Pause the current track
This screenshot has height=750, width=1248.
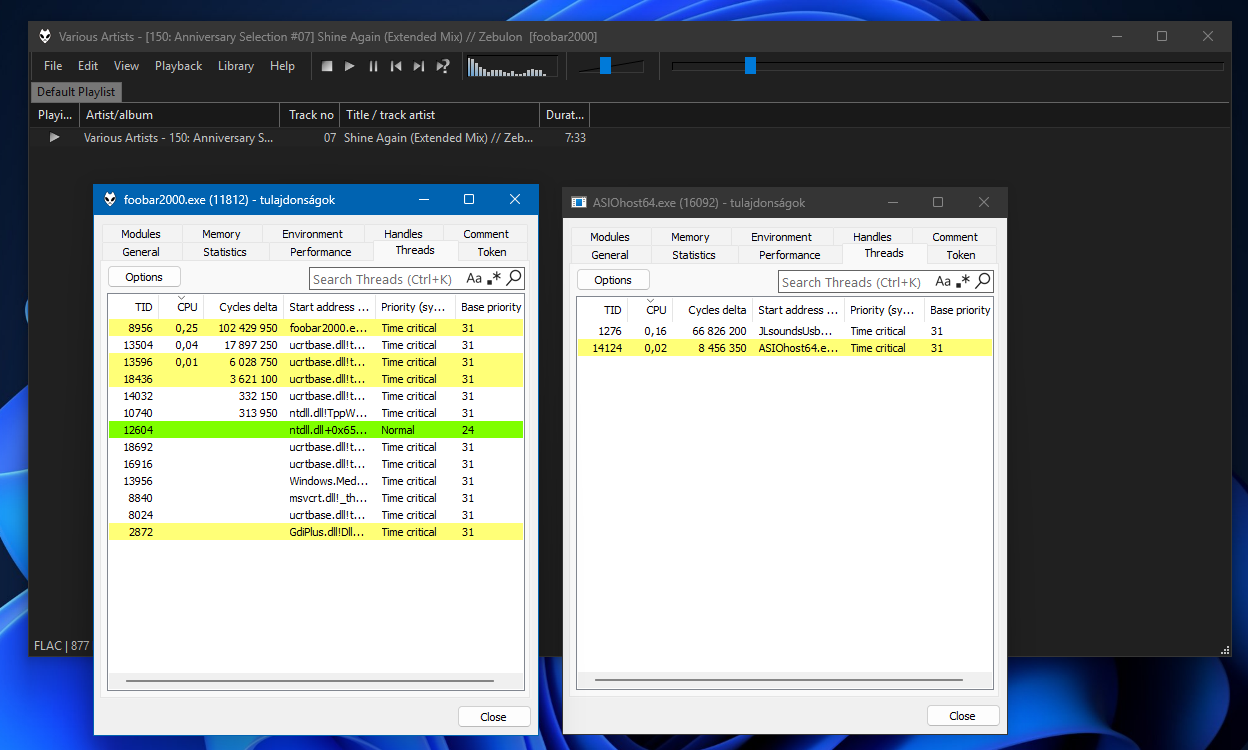pyautogui.click(x=373, y=66)
